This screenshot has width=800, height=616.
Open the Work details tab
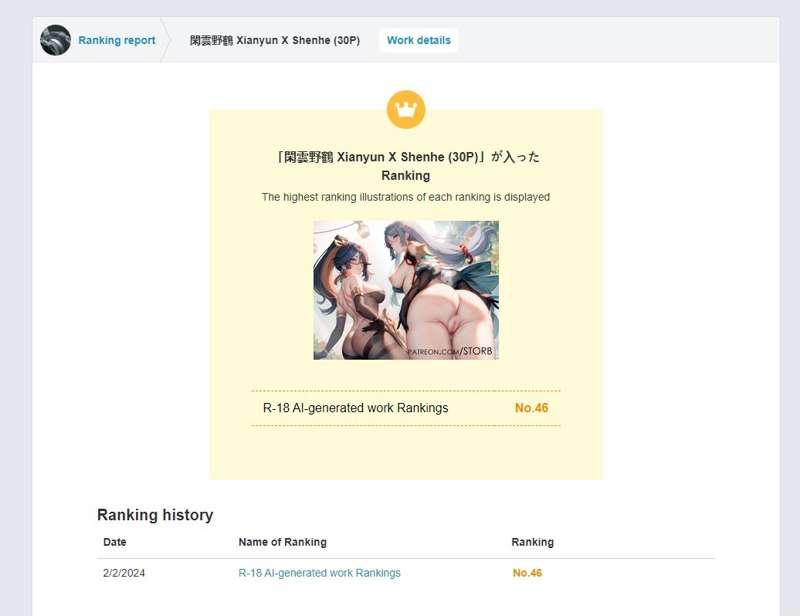(418, 40)
